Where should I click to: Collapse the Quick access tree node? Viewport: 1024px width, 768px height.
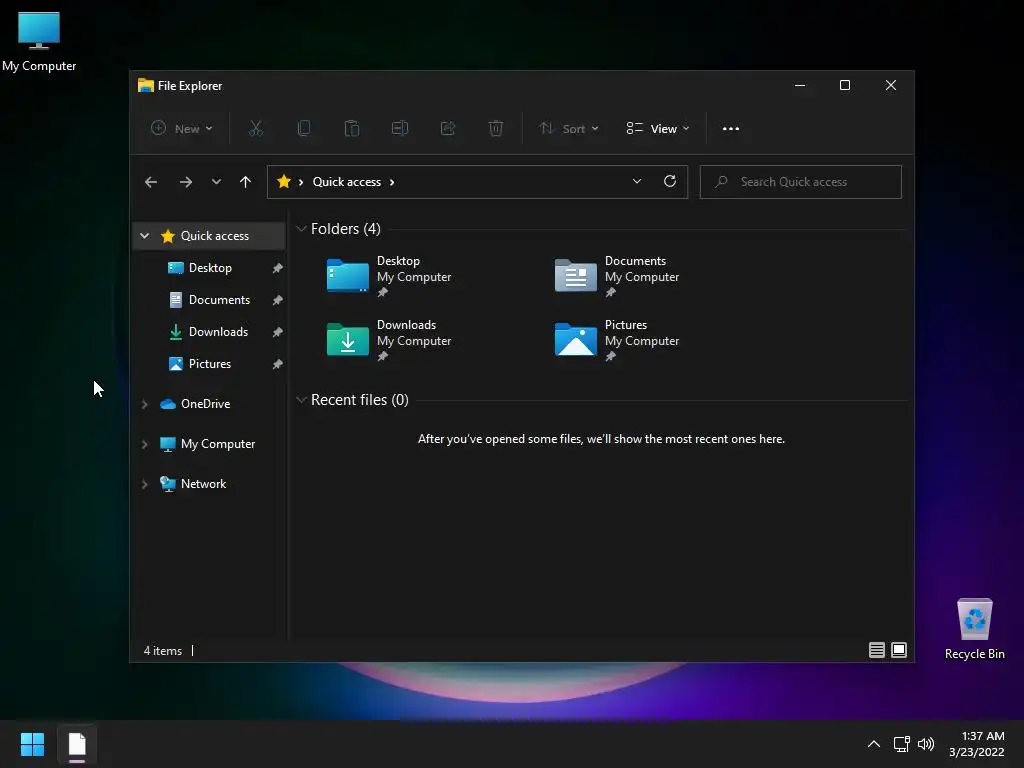tap(144, 236)
